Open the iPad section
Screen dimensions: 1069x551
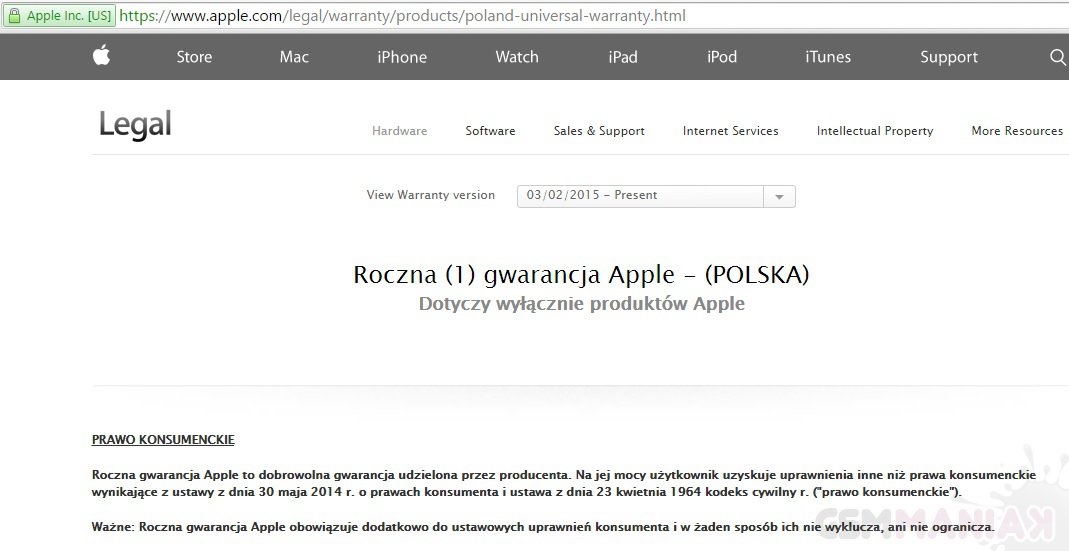623,57
